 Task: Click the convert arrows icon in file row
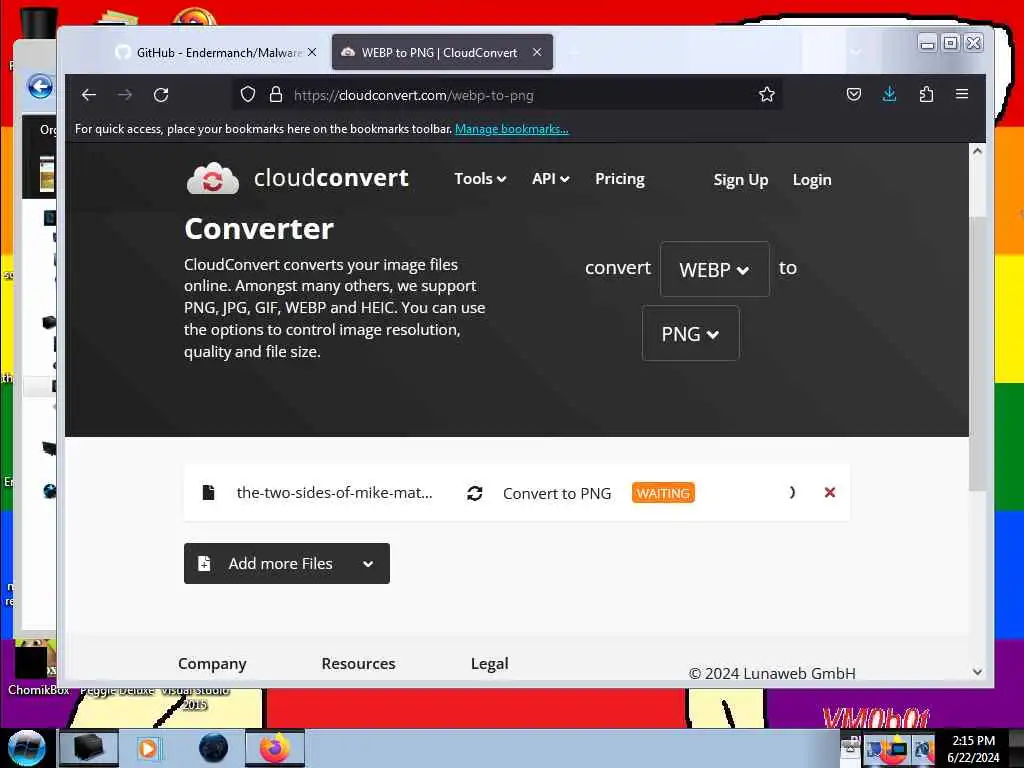pos(475,493)
